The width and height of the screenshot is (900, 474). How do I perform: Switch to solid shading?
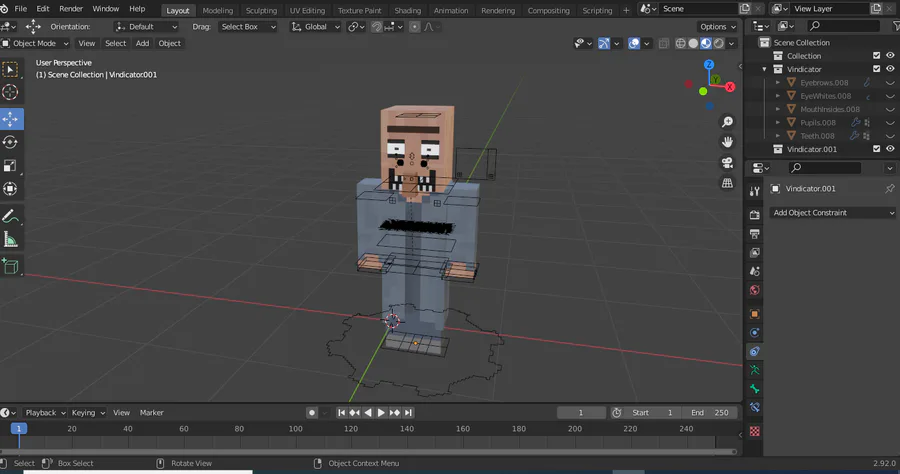tap(693, 44)
